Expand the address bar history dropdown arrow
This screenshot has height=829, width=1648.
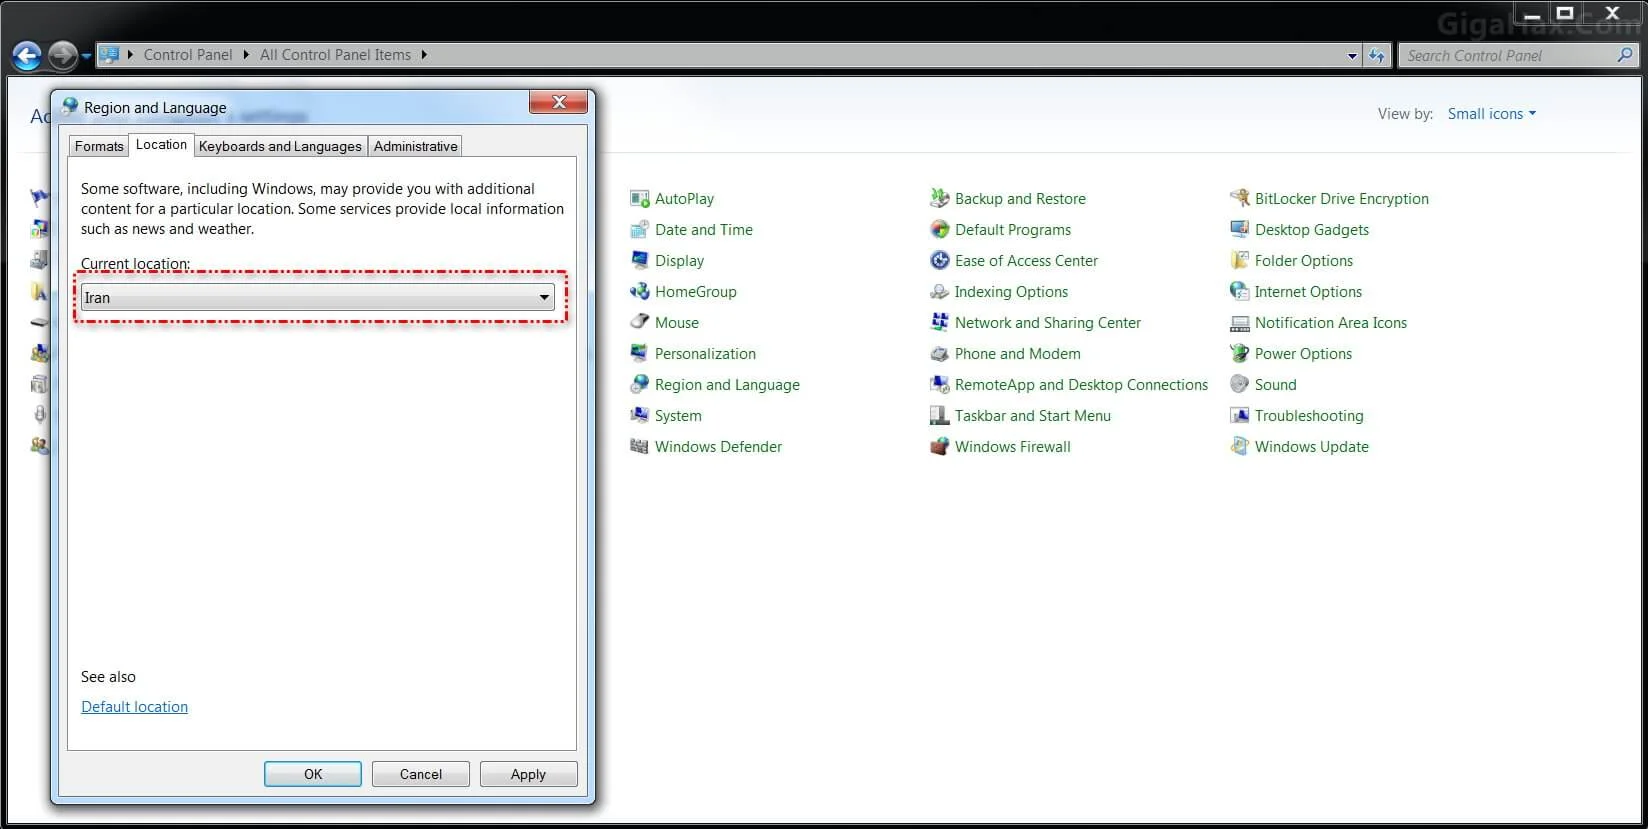tap(1352, 56)
